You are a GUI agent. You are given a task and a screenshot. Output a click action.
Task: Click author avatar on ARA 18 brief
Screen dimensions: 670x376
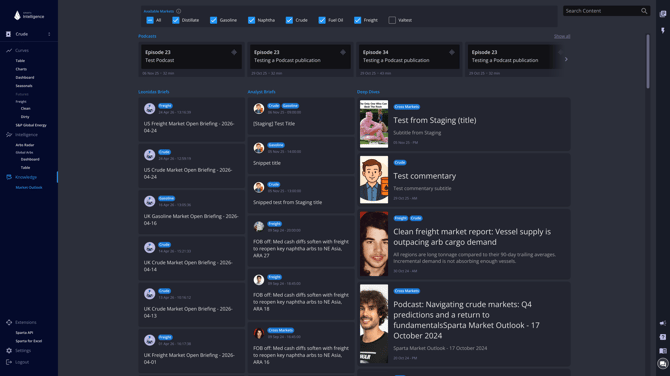[259, 280]
